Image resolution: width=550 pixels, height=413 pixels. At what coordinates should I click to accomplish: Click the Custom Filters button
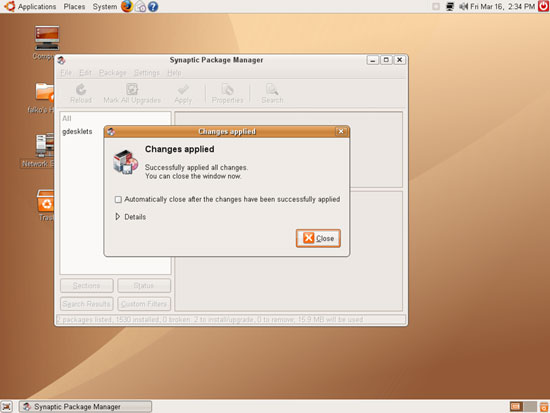[144, 304]
